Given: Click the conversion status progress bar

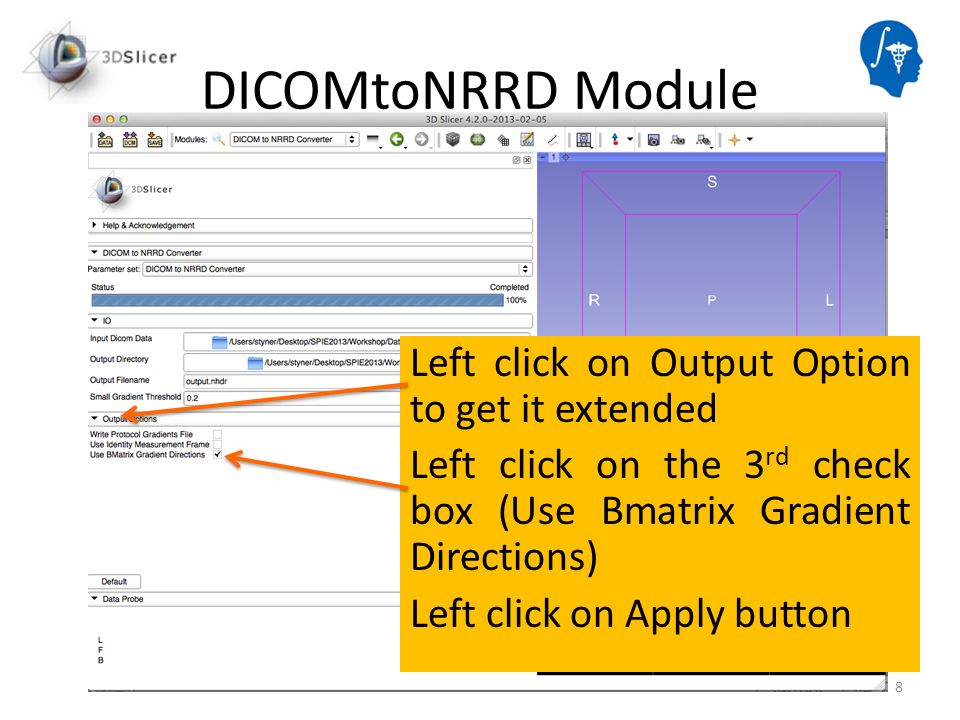Looking at the screenshot, I should (x=297, y=300).
